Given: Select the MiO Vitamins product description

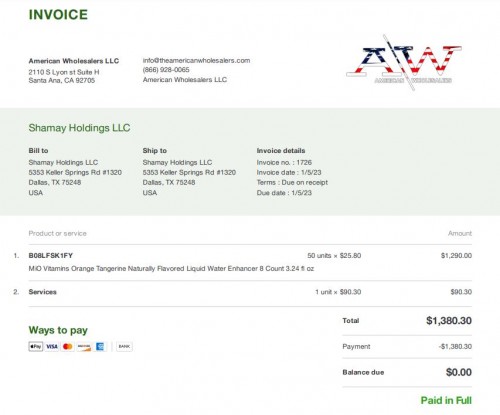Looking at the screenshot, I should point(171,269).
